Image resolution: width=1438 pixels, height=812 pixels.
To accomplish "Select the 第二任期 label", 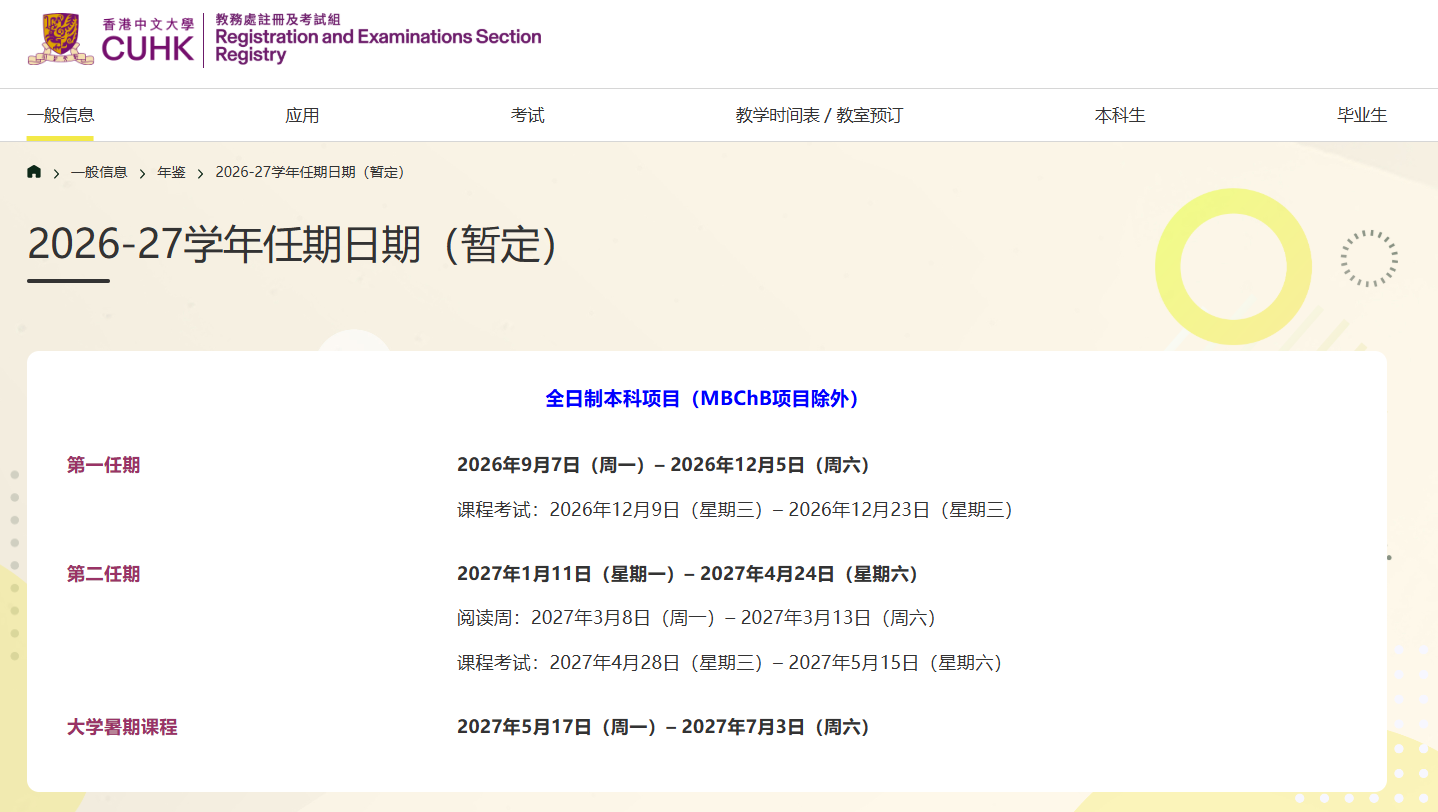I will point(103,574).
